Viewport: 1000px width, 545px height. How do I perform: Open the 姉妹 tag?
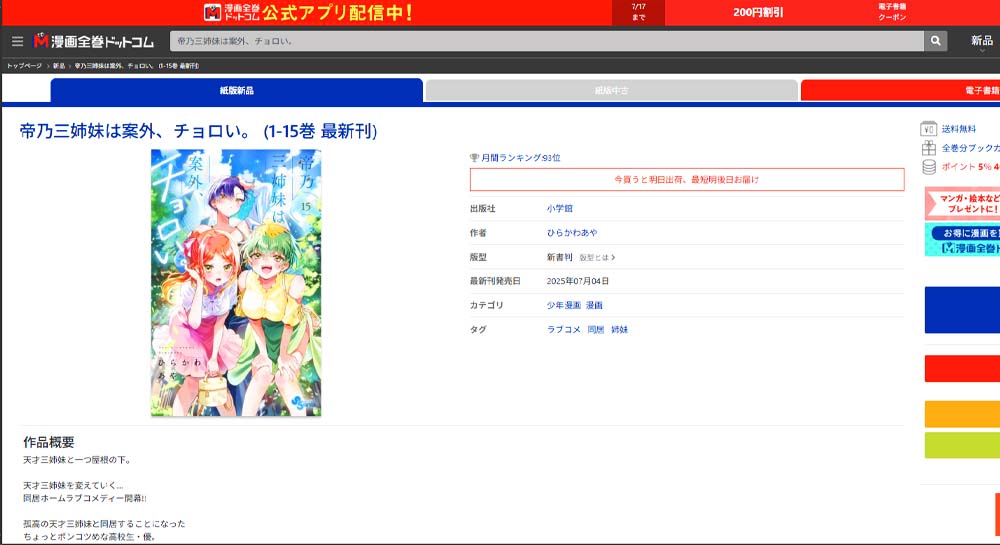click(x=619, y=330)
